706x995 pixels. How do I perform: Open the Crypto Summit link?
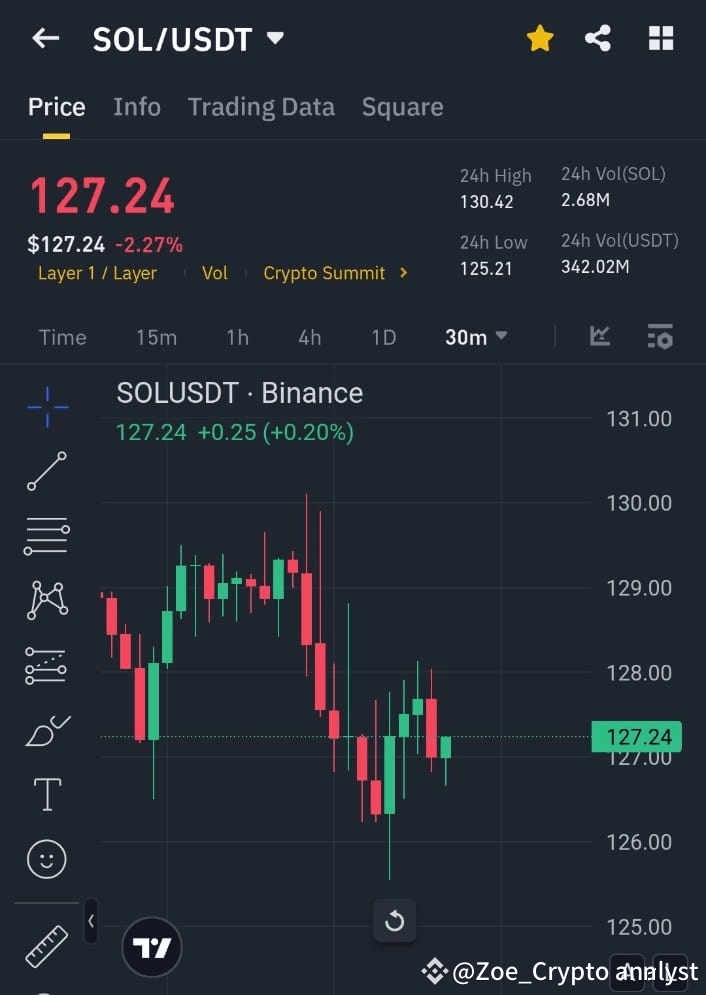pyautogui.click(x=325, y=272)
